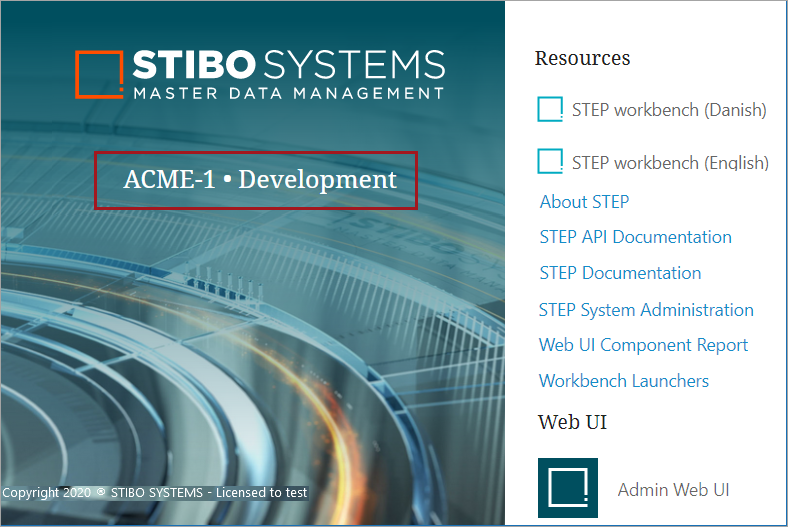
Task: Click the Resources heading
Action: [x=582, y=58]
